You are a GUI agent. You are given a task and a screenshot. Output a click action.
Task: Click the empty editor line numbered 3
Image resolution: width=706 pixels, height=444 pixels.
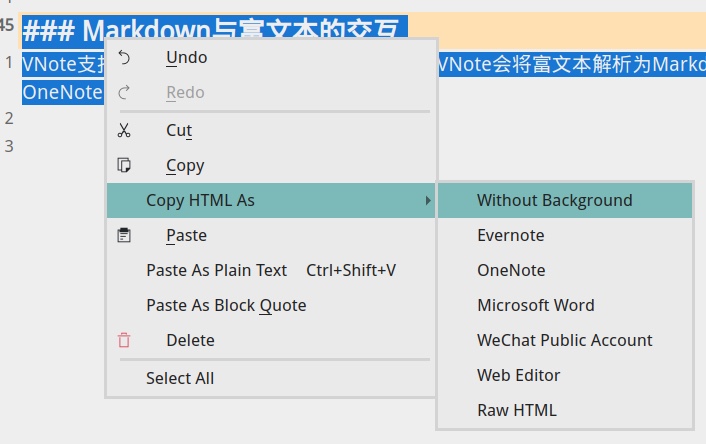pyautogui.click(x=60, y=146)
